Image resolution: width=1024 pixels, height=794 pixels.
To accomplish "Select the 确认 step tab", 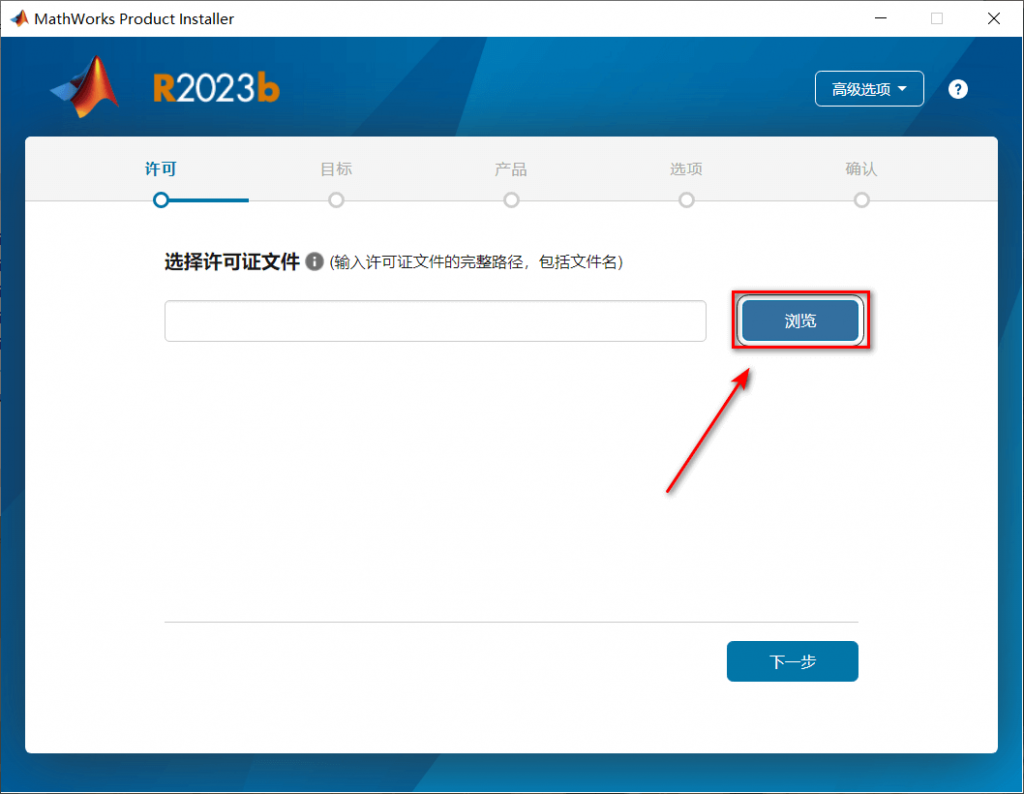I will pos(861,169).
